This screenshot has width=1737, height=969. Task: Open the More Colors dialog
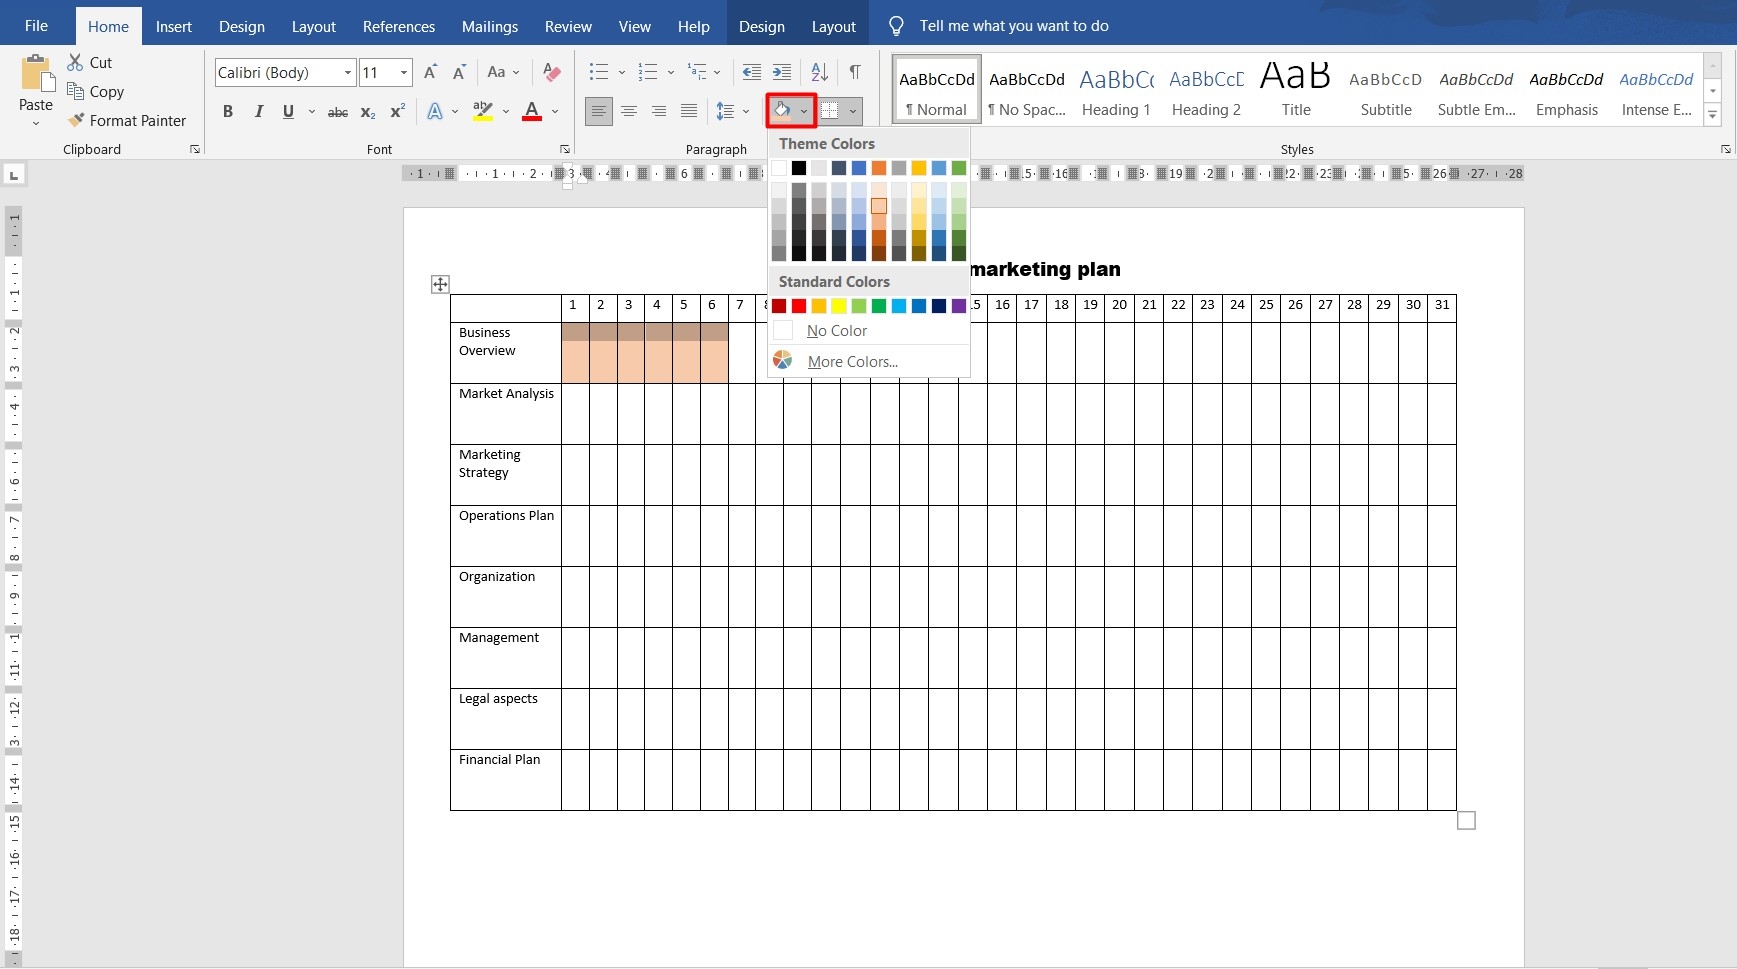point(852,361)
